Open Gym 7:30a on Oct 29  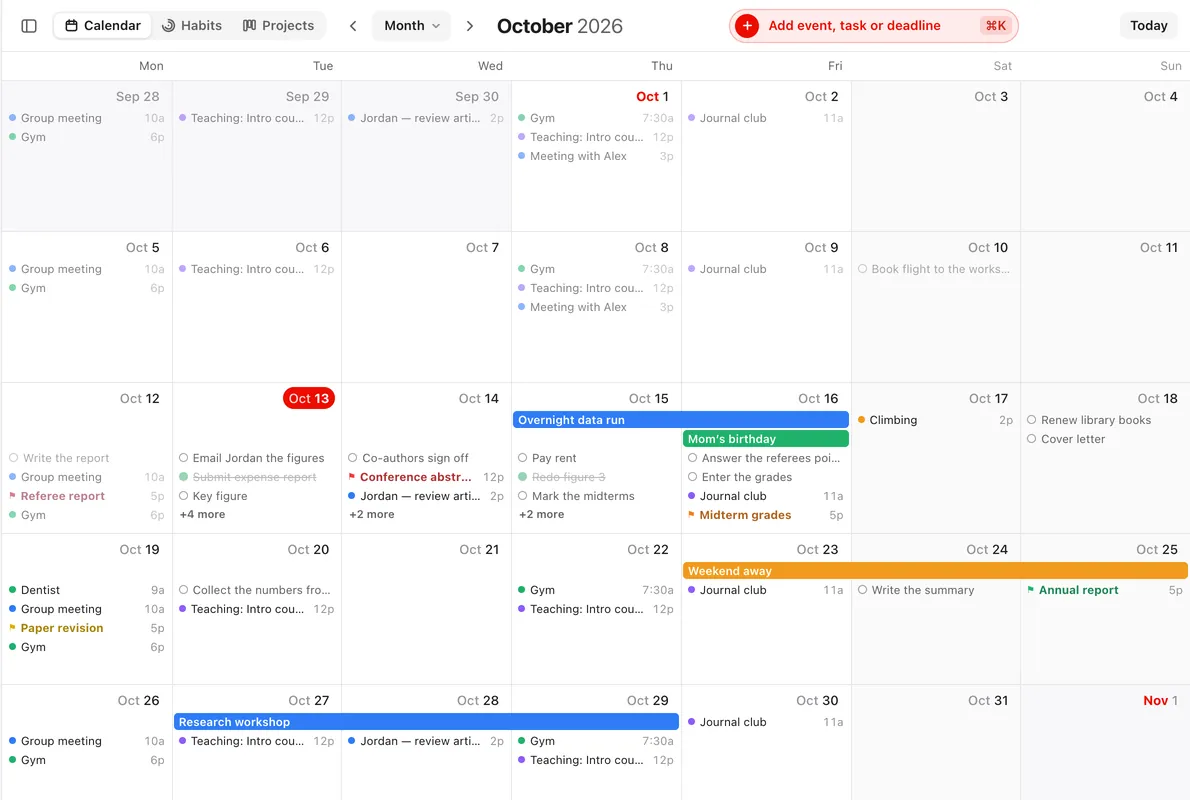596,742
